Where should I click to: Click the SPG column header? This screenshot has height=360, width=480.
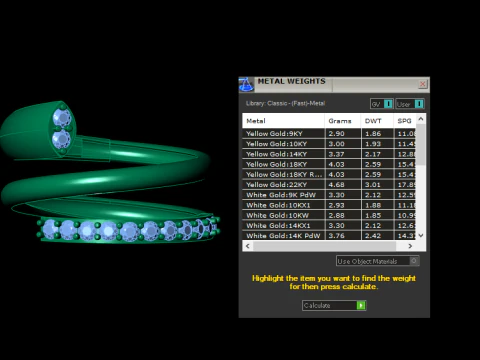pos(404,121)
